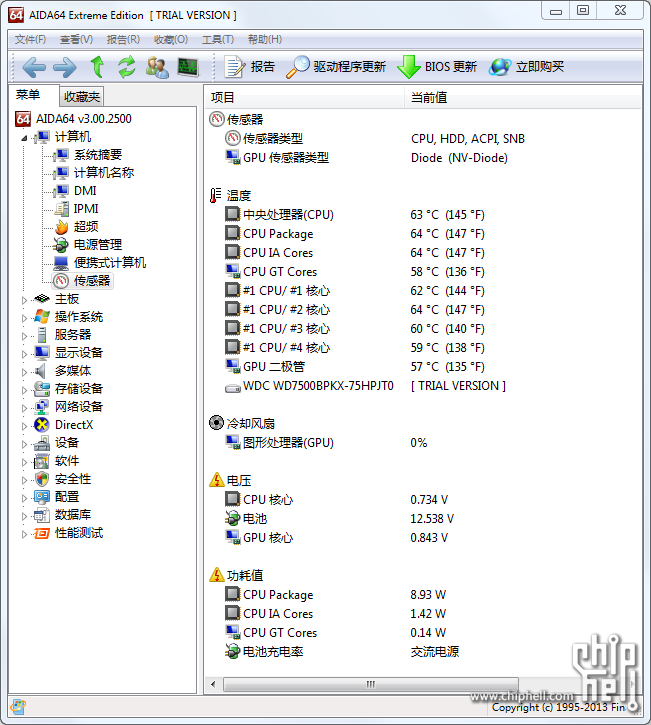651x725 pixels.
Task: Open the 报告(R) menu
Action: coord(123,39)
